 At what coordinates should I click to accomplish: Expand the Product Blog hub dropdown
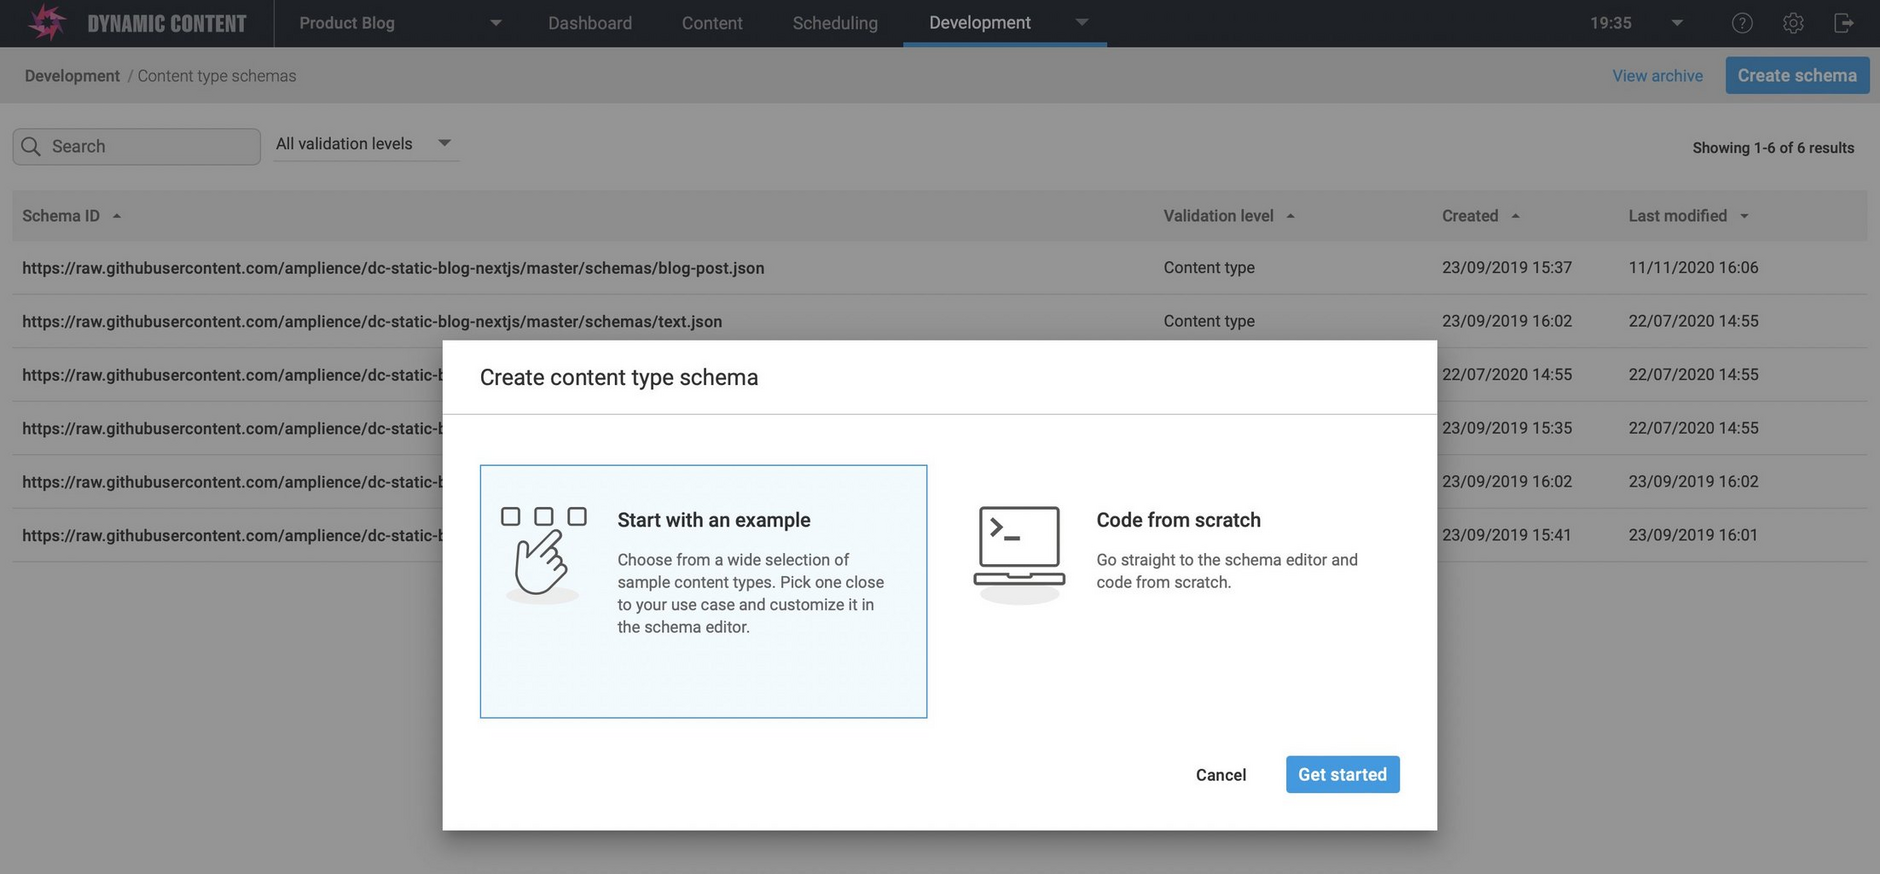[496, 23]
